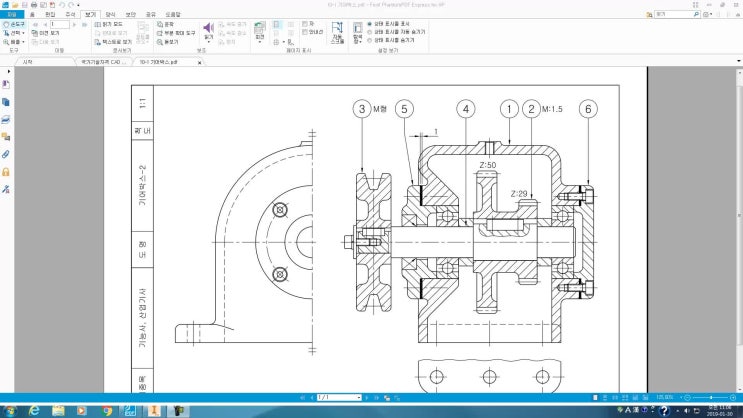Open zoom percentage dropdown in status bar
743x418 pixels.
click(681, 398)
